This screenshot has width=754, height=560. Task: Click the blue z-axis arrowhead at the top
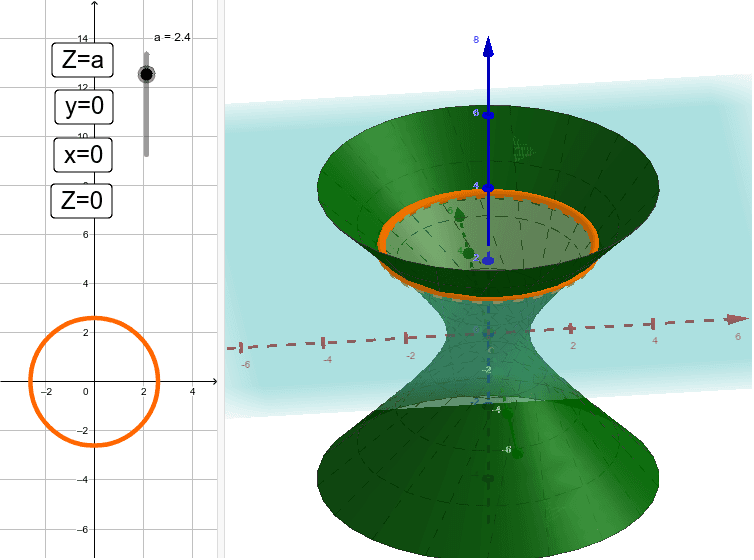488,47
